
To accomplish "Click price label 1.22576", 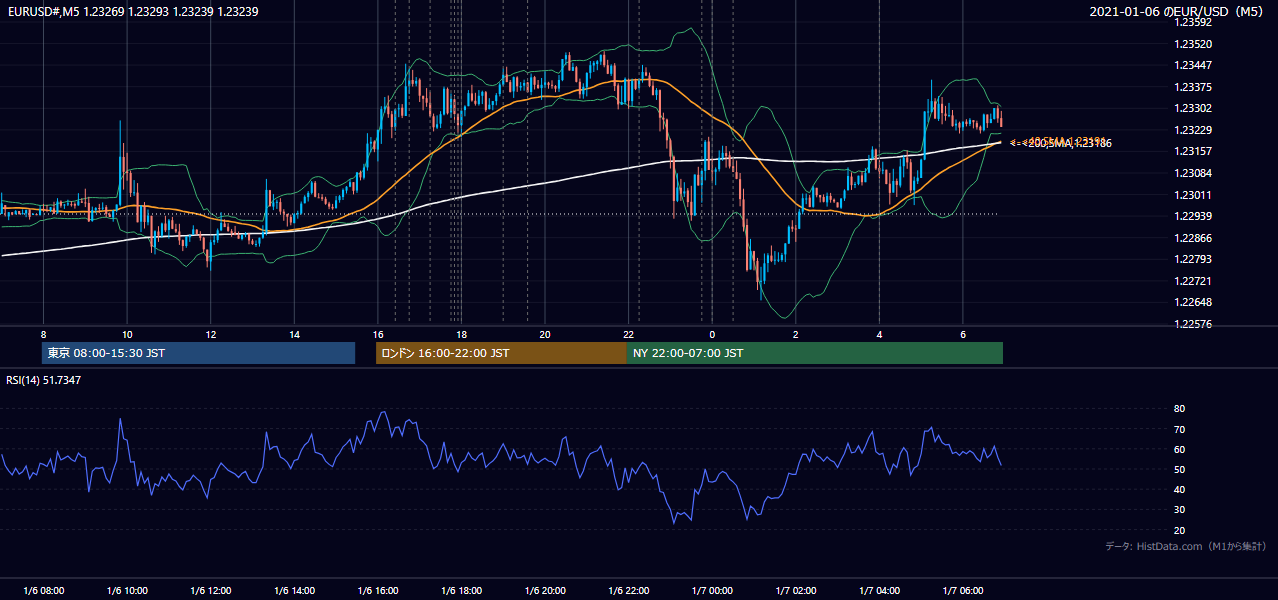I will click(1193, 324).
